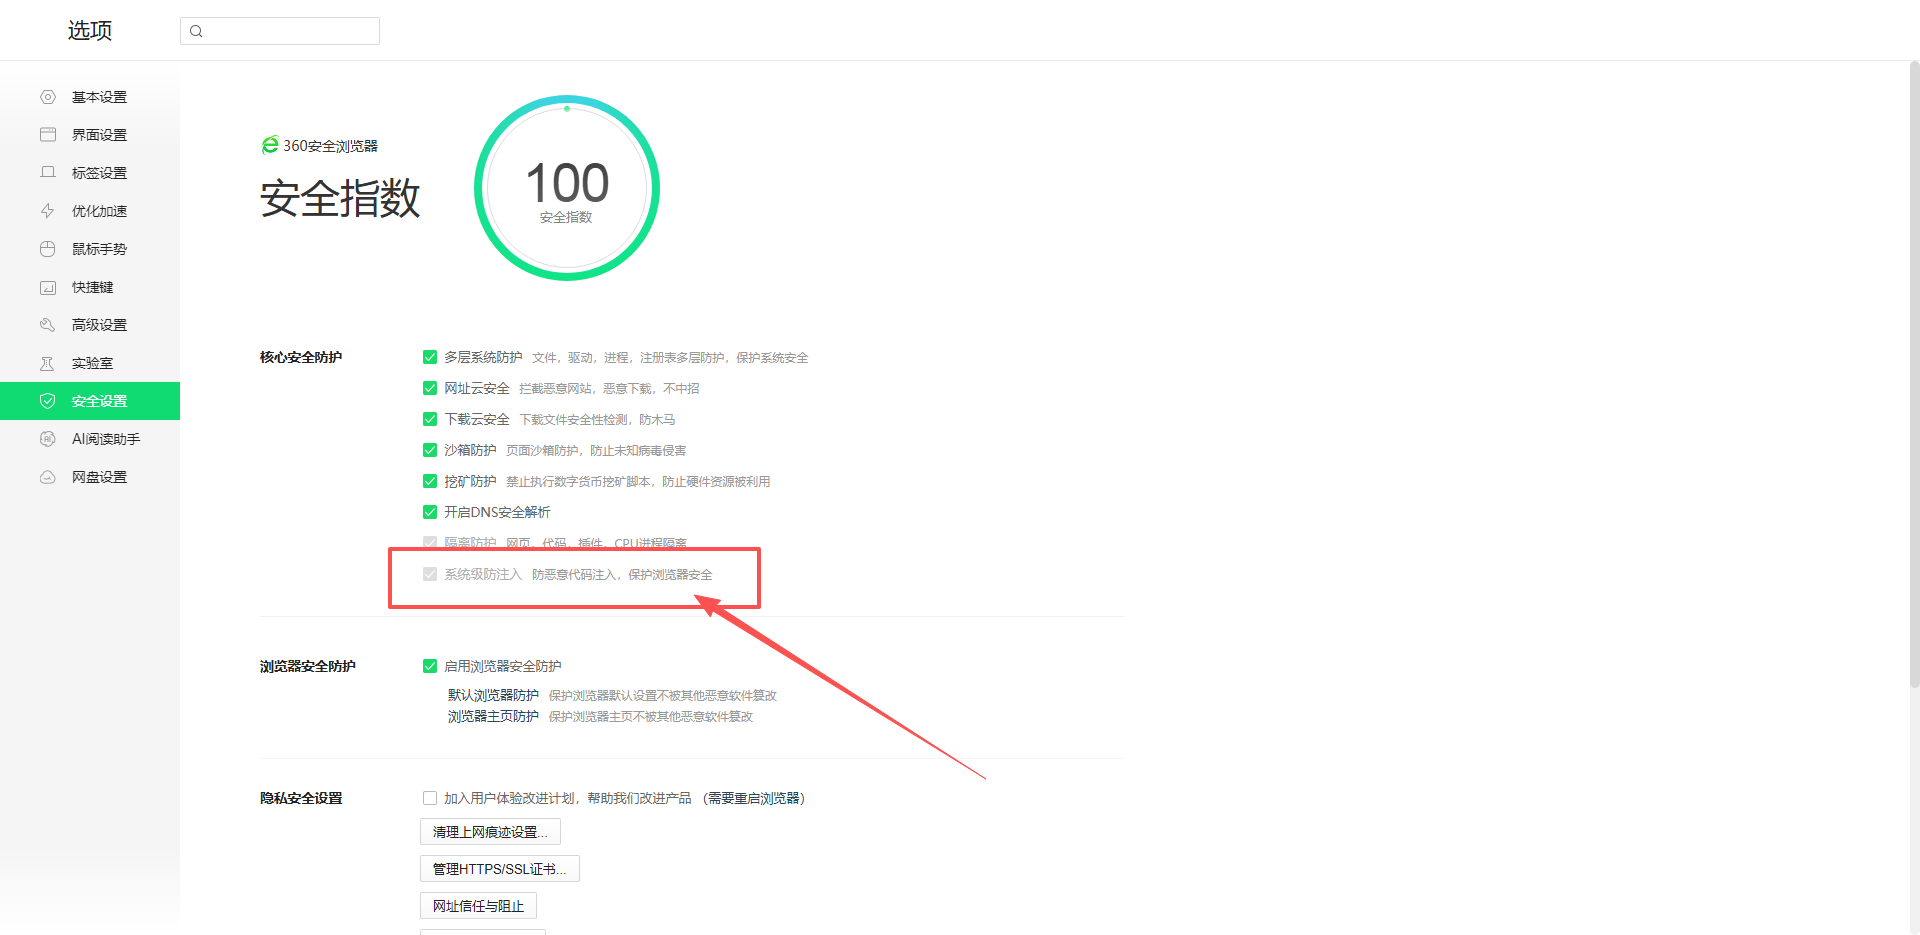Click the 隐私安全设置 section heading
The height and width of the screenshot is (935, 1920).
tap(301, 798)
